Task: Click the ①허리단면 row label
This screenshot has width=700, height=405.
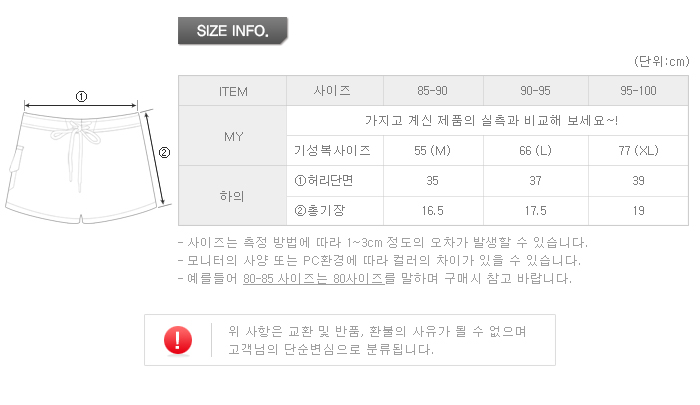Action: point(333,181)
